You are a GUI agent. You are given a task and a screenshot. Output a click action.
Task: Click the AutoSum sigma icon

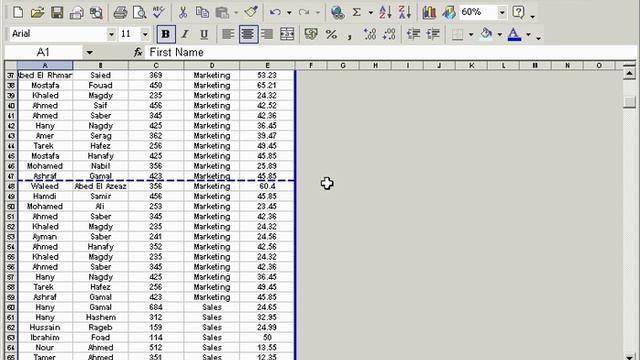coord(356,13)
